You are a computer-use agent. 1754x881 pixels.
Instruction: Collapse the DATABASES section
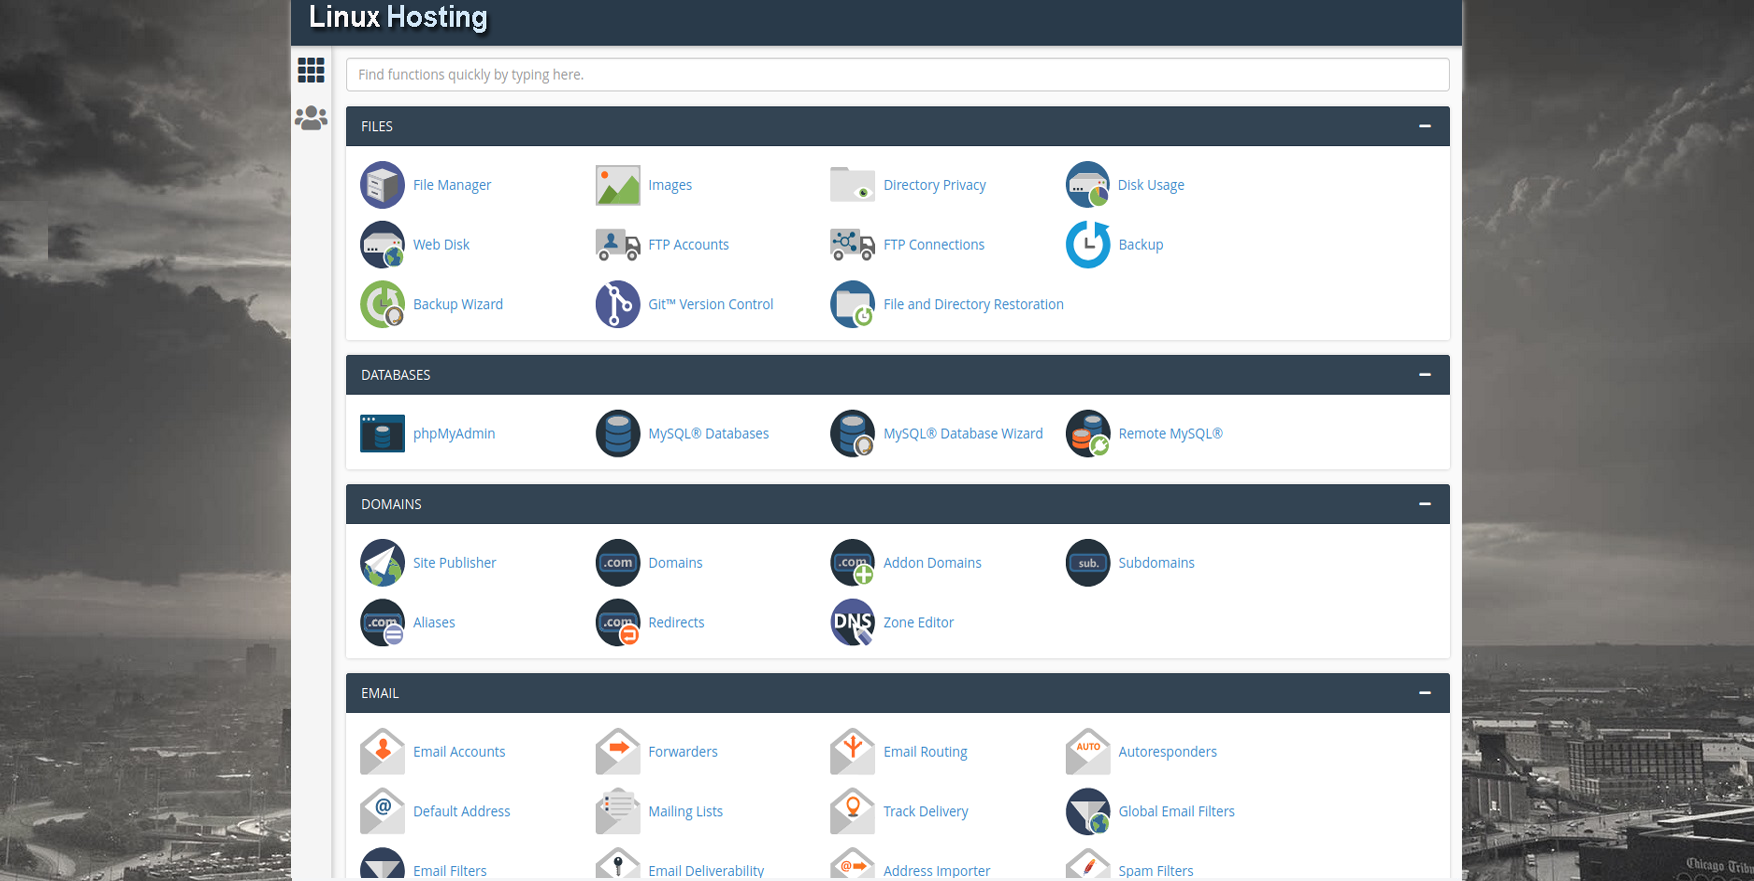click(x=1425, y=375)
